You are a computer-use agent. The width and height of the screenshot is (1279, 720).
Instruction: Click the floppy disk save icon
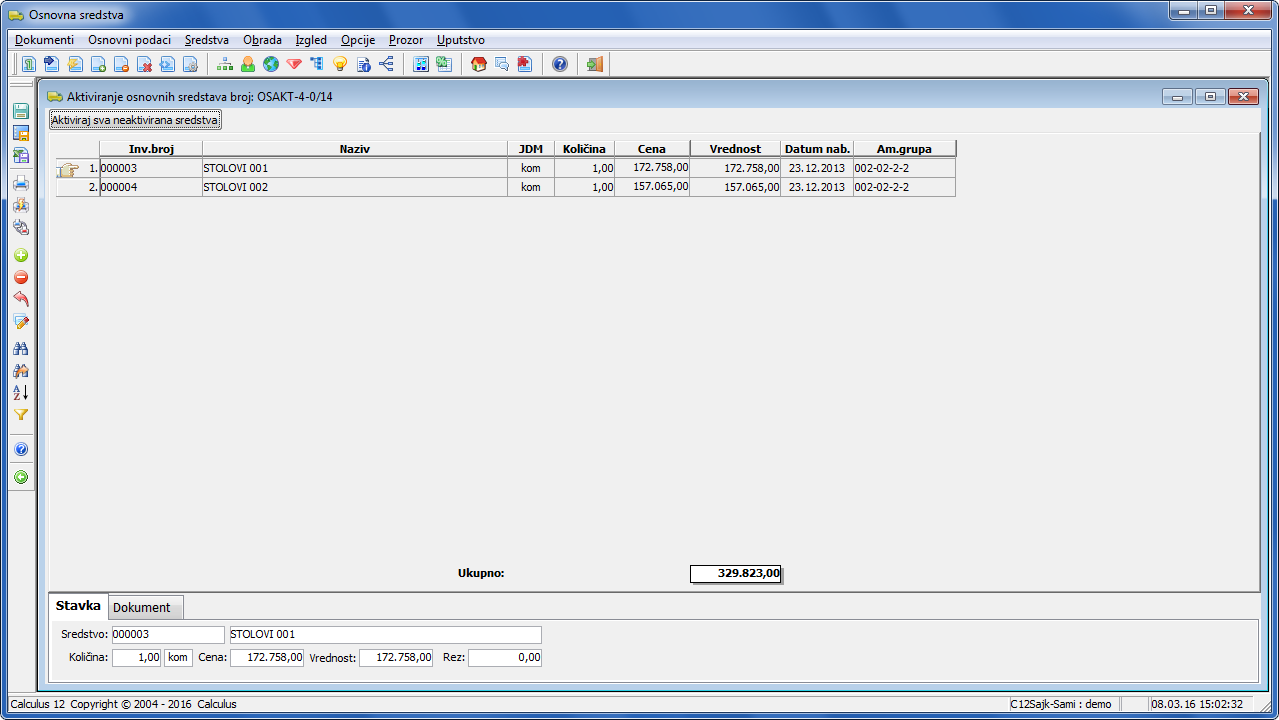pos(20,111)
